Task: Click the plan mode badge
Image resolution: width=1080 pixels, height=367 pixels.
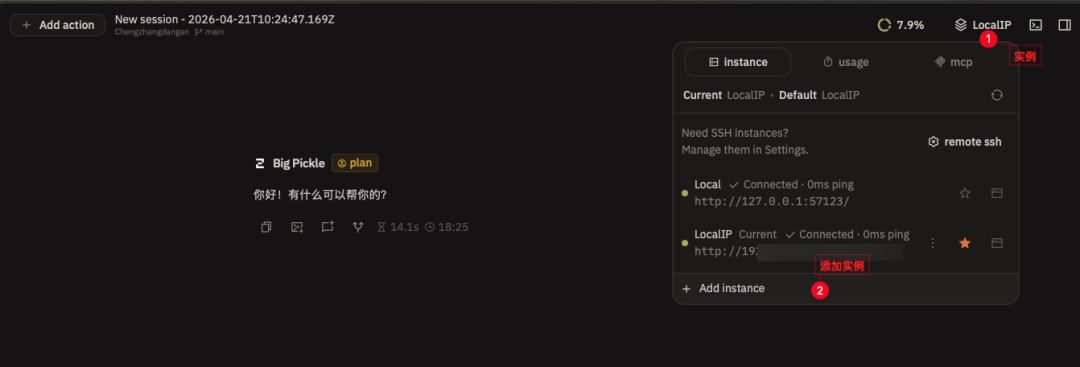Action: 355,163
